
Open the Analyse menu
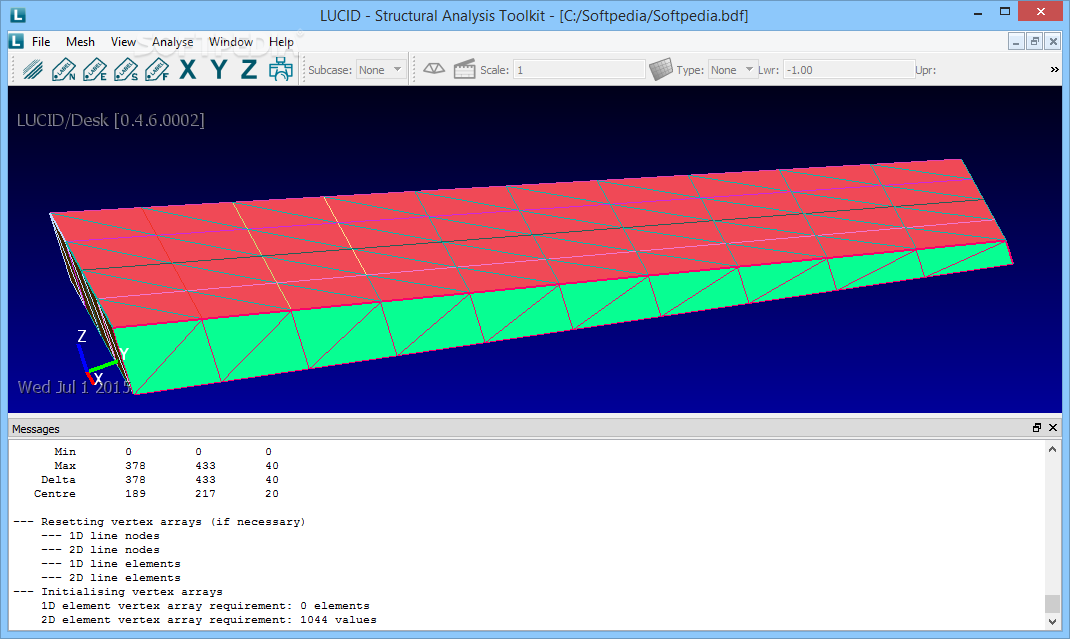pos(173,42)
